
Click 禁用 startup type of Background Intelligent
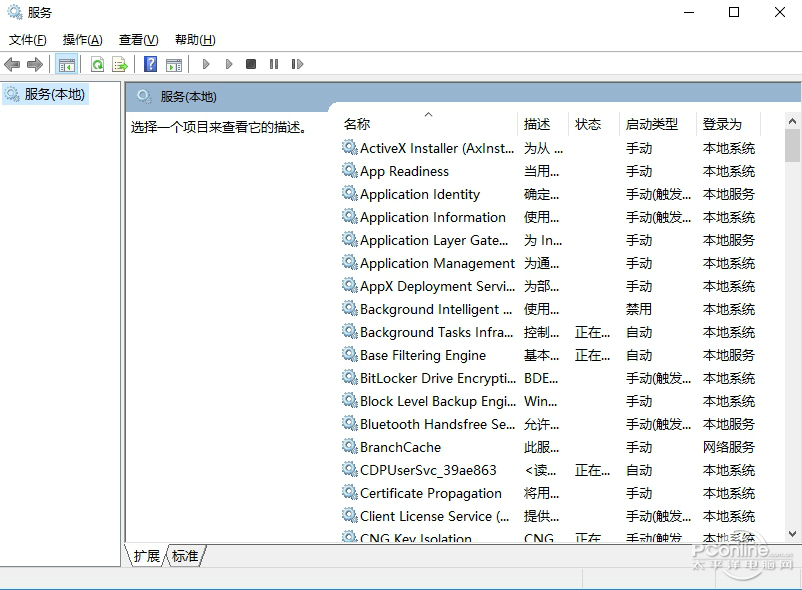pos(639,309)
